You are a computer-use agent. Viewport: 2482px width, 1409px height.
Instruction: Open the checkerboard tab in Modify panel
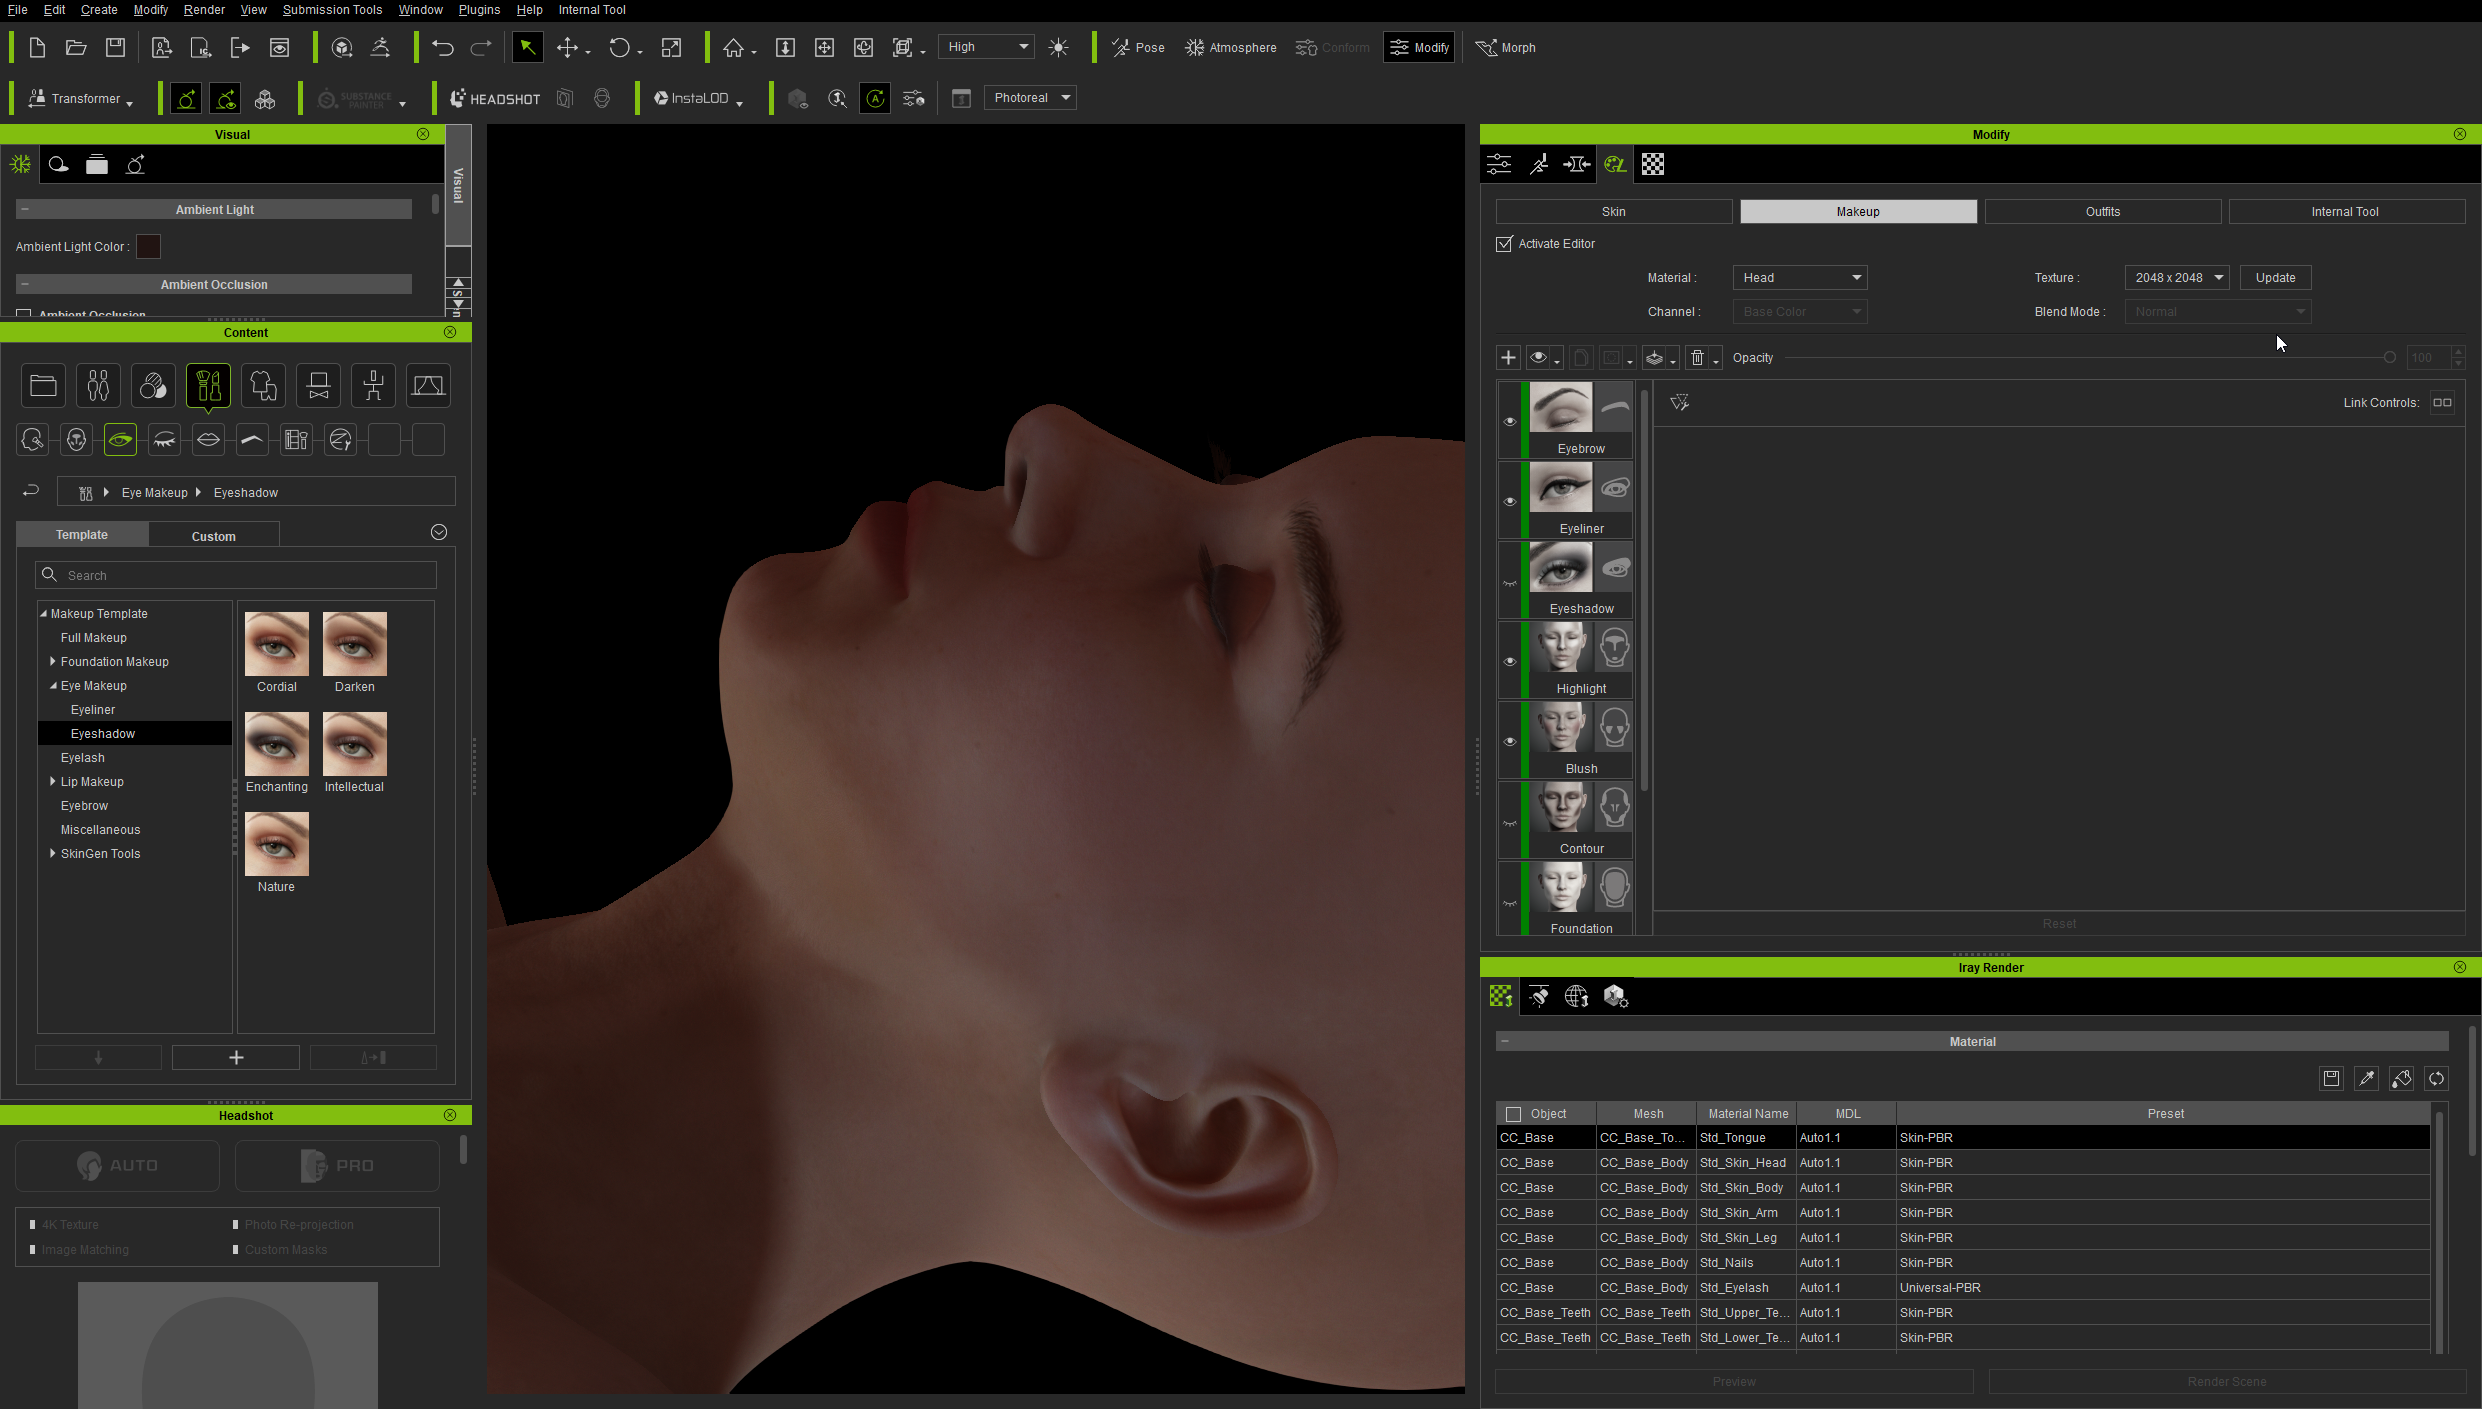point(1653,164)
